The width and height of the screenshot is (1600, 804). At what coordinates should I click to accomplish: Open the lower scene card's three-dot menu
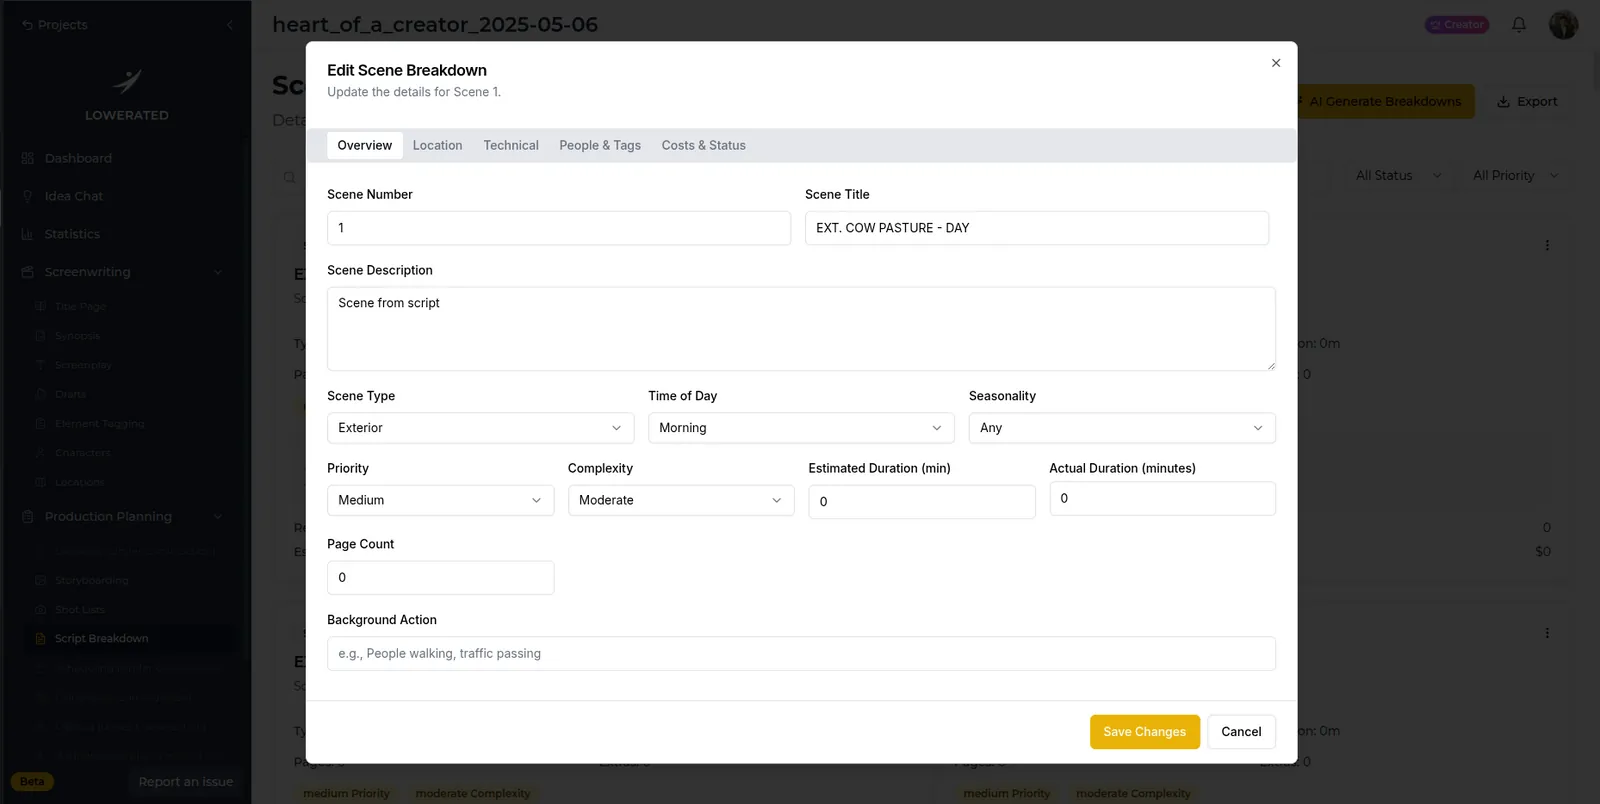click(1547, 633)
